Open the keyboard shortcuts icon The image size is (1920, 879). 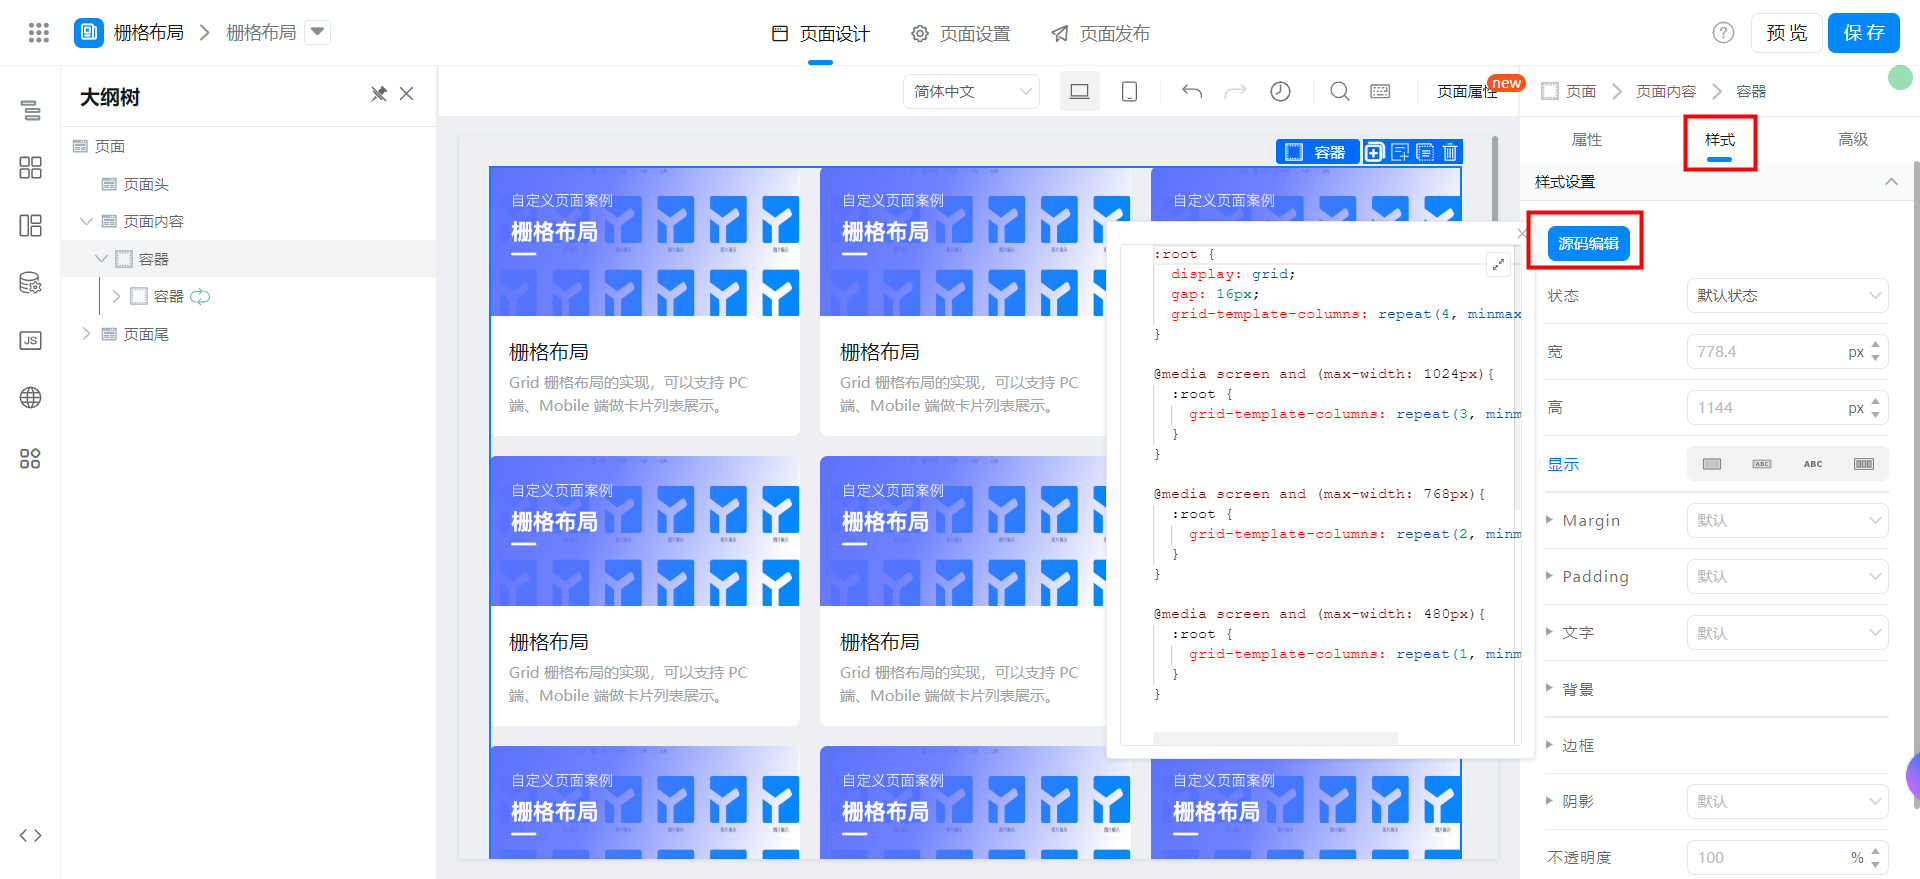(1380, 91)
